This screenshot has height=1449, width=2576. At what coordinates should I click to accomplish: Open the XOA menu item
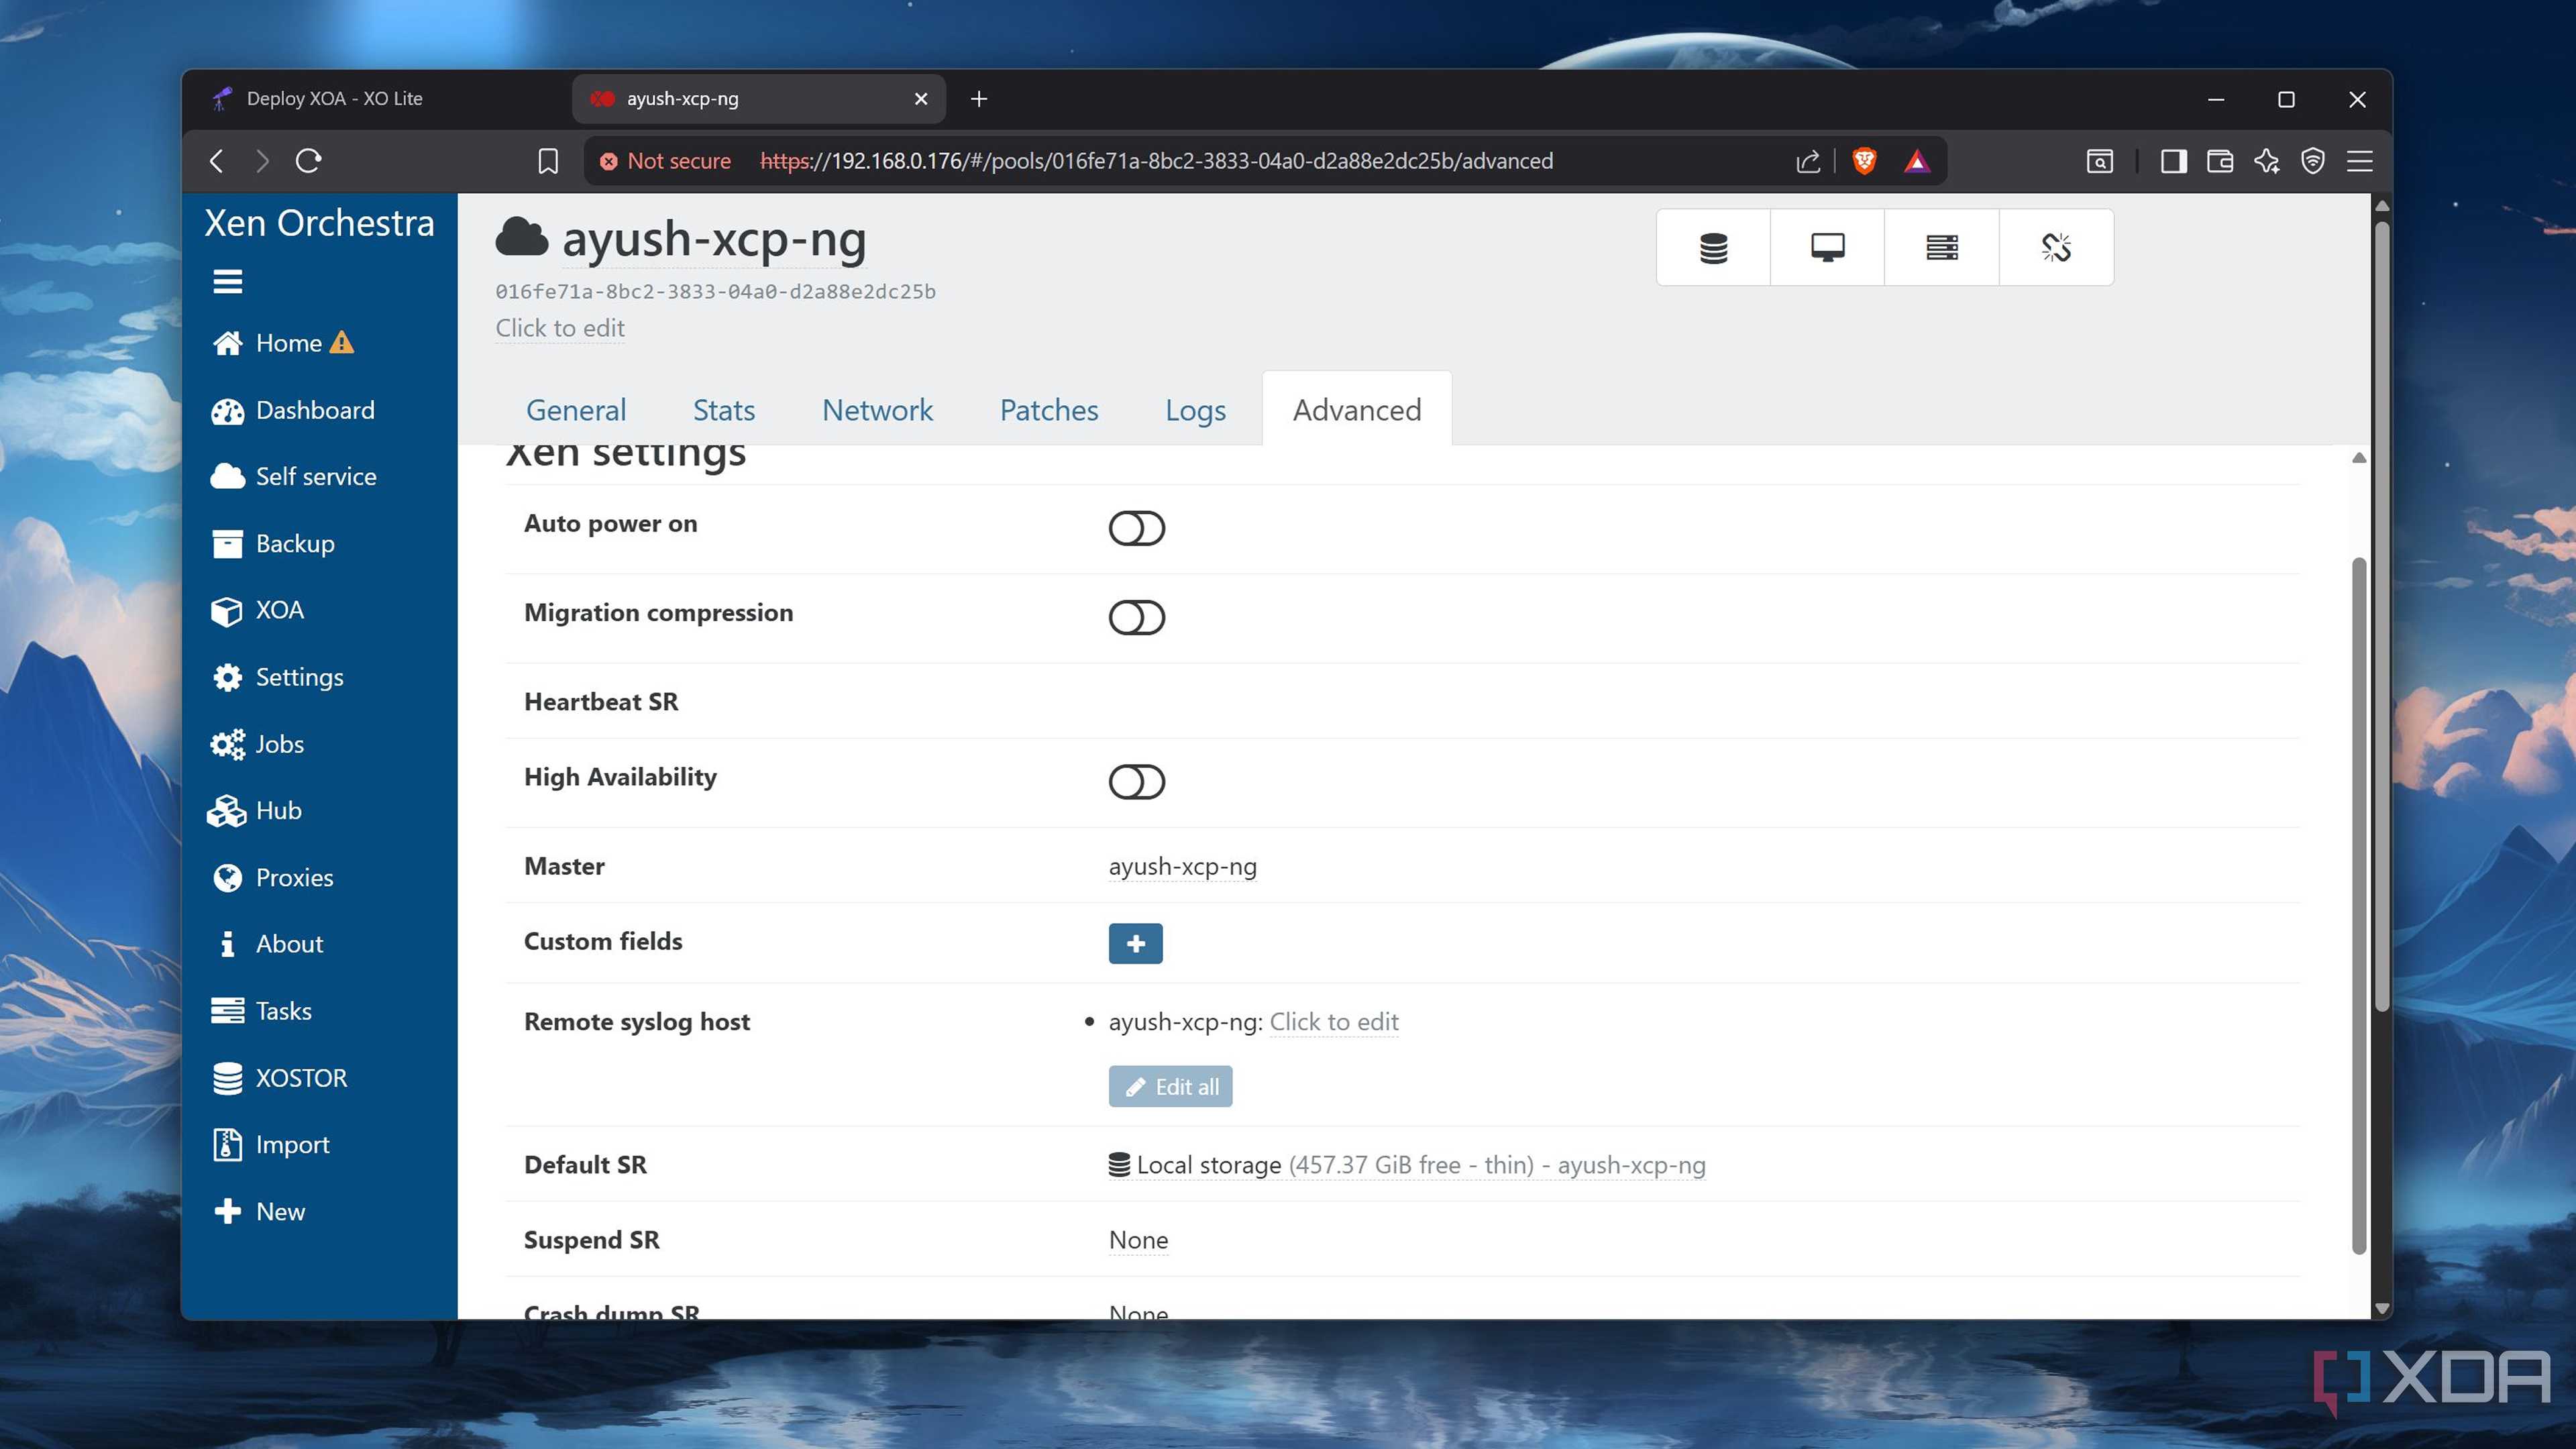point(257,610)
